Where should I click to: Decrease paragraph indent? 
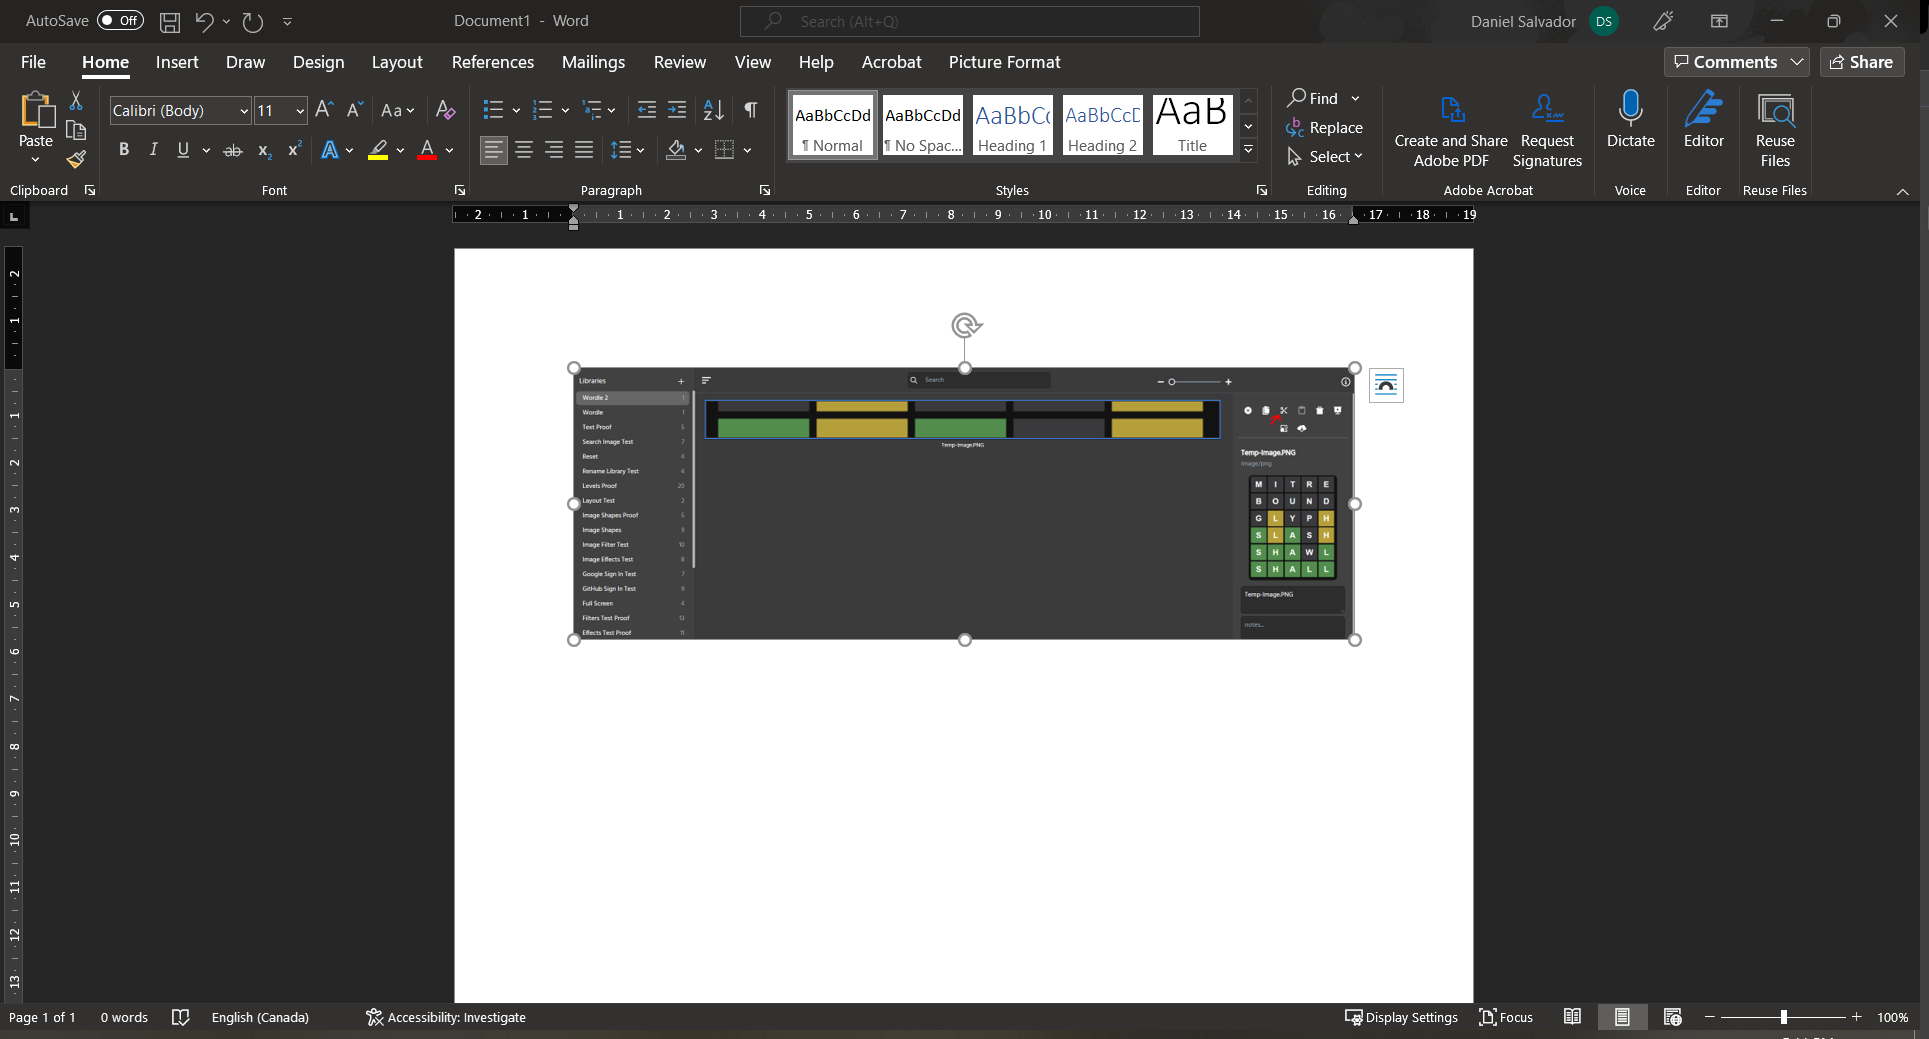pos(647,110)
